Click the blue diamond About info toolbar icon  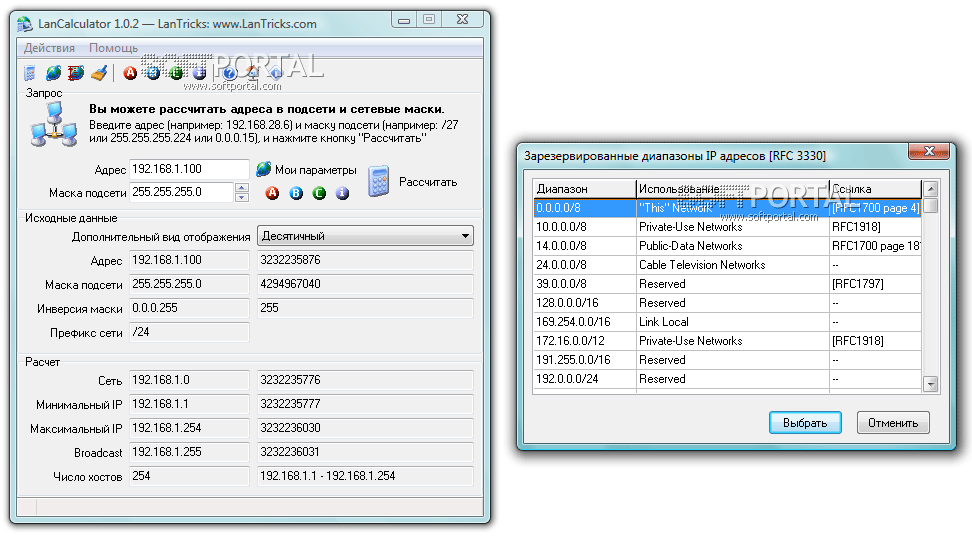pyautogui.click(x=276, y=73)
